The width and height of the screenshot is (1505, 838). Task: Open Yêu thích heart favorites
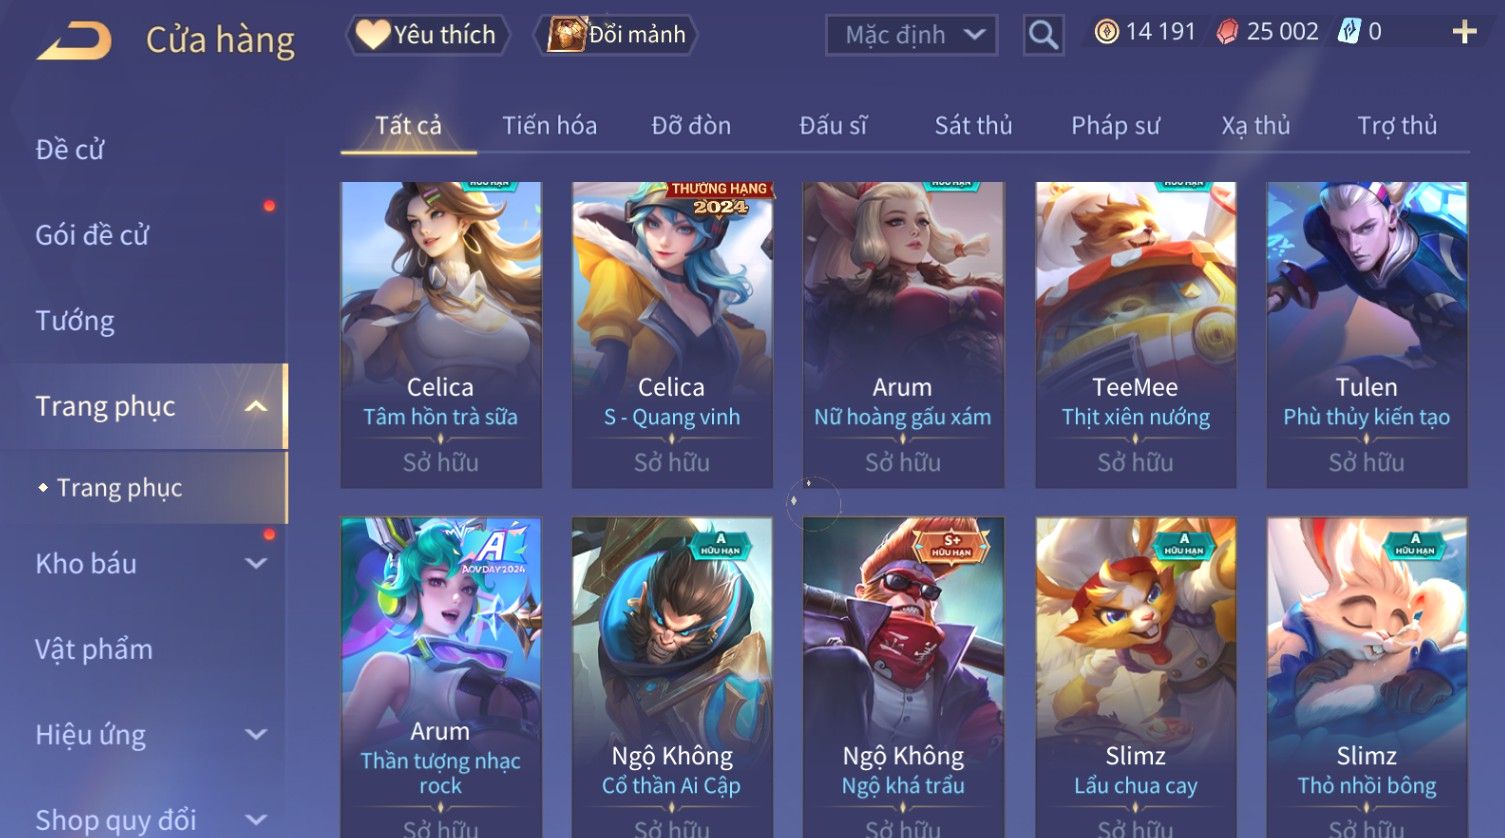(x=428, y=35)
